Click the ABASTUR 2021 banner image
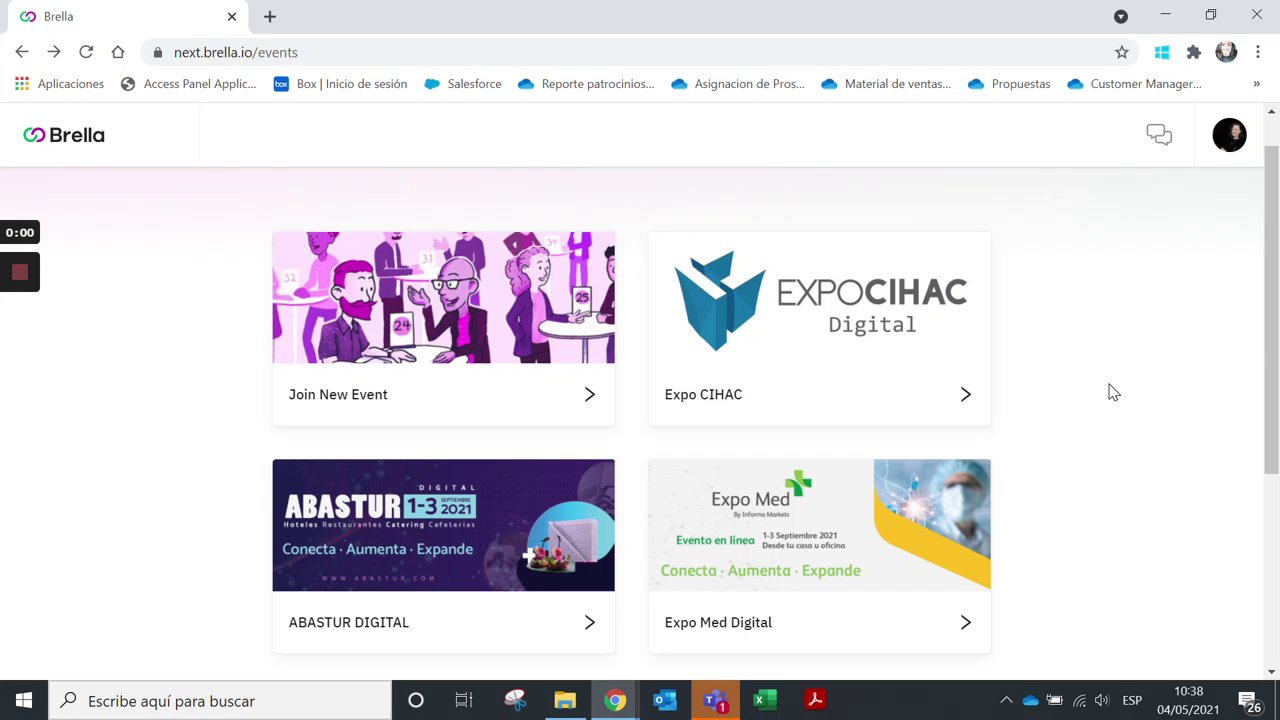Viewport: 1280px width, 720px height. [x=444, y=525]
